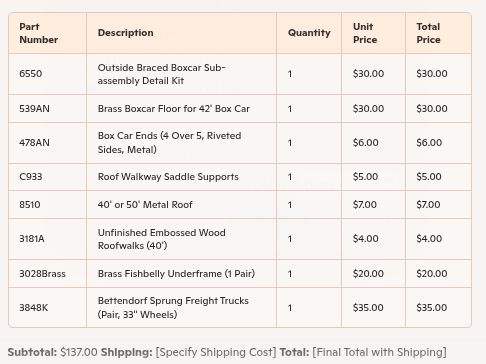Click the $6.00 unit price cell
This screenshot has height=364, width=486.
[x=373, y=143]
